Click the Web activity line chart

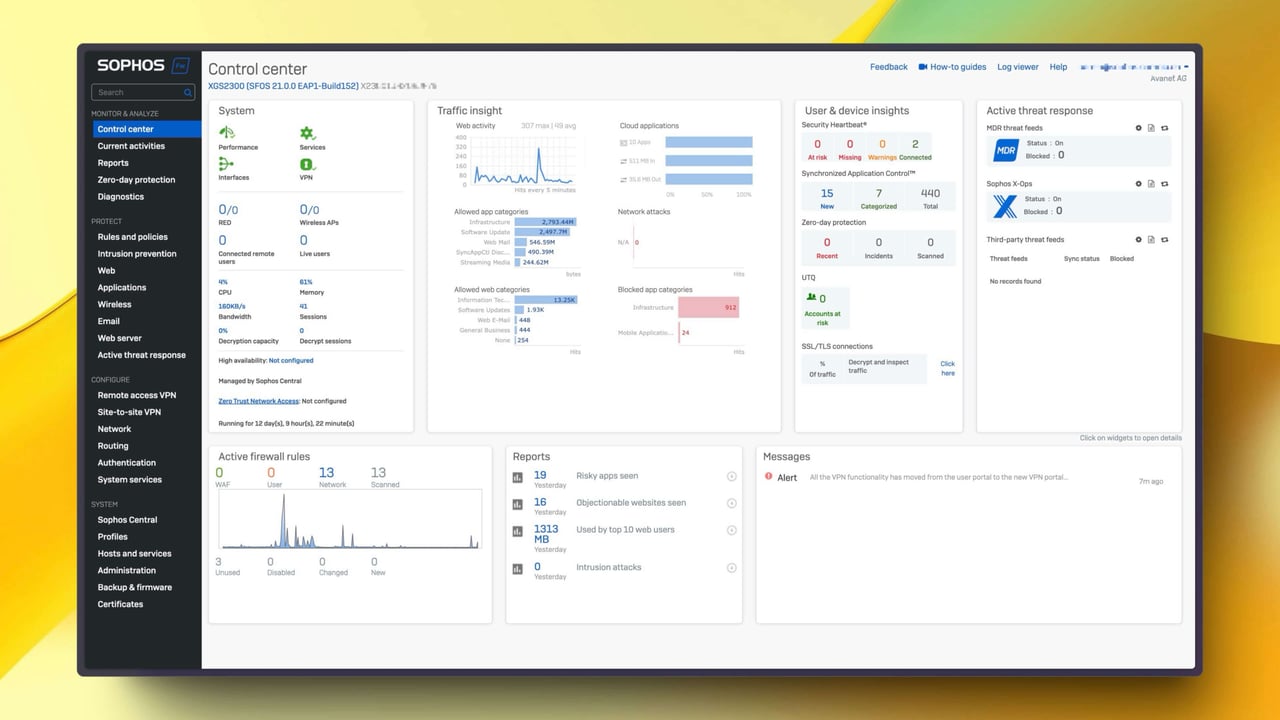tap(522, 161)
